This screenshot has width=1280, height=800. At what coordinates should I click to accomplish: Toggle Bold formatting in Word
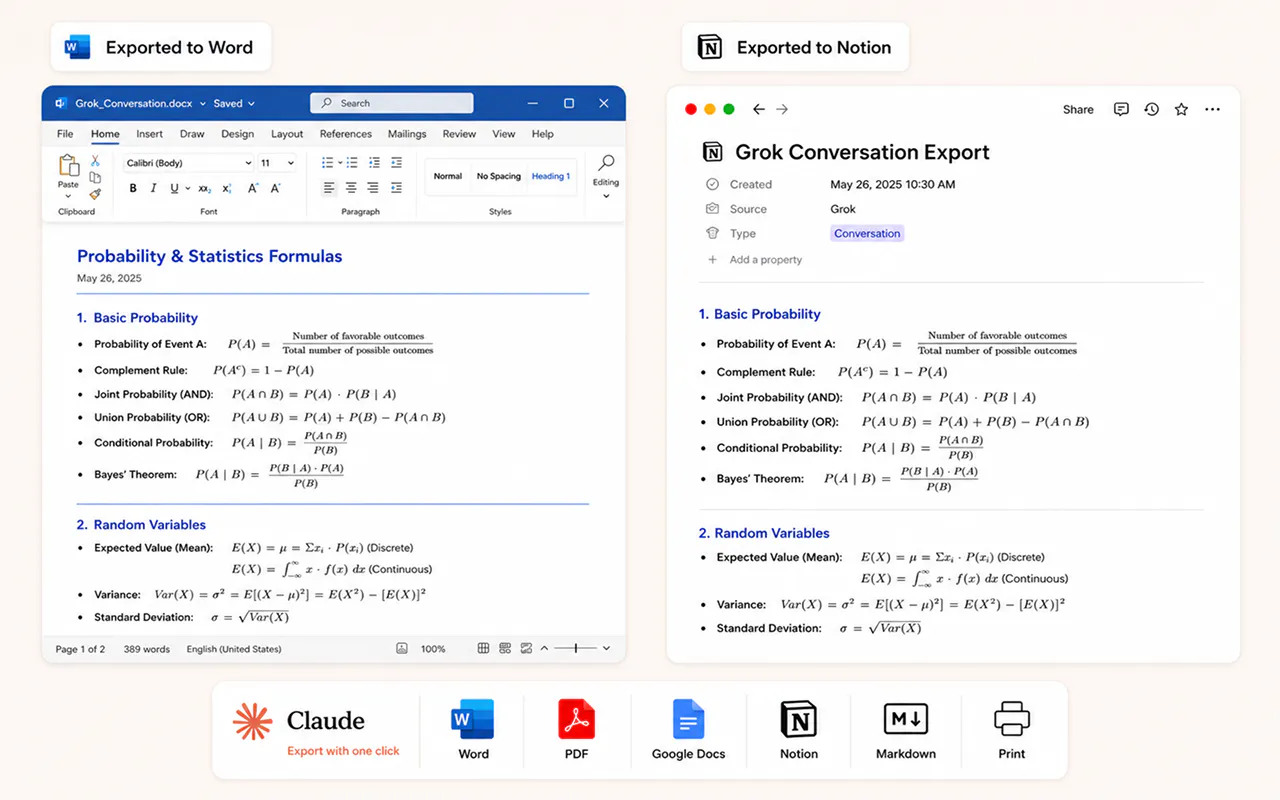tap(133, 188)
